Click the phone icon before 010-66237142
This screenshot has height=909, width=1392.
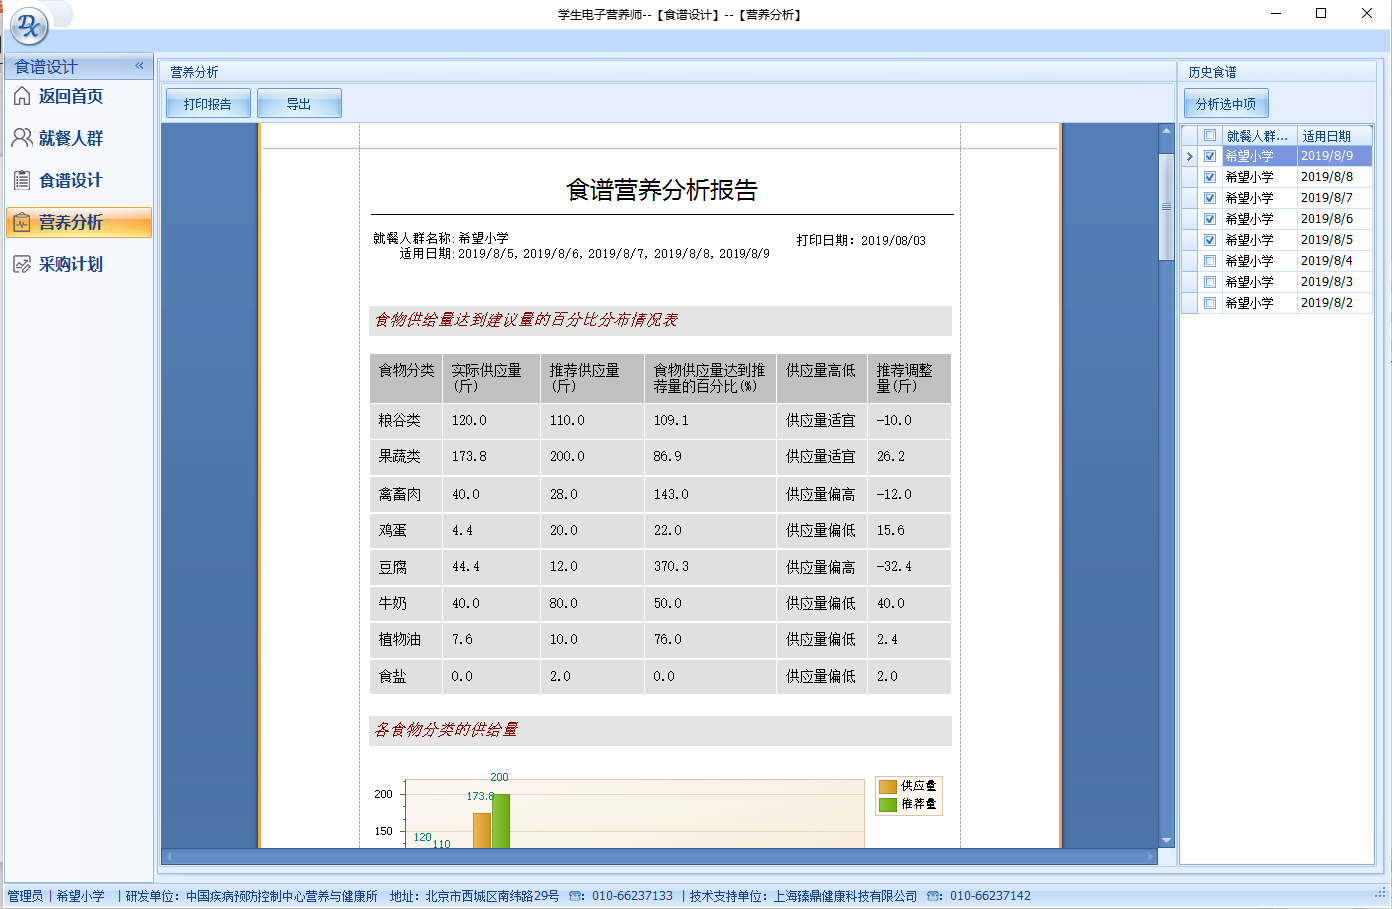934,896
